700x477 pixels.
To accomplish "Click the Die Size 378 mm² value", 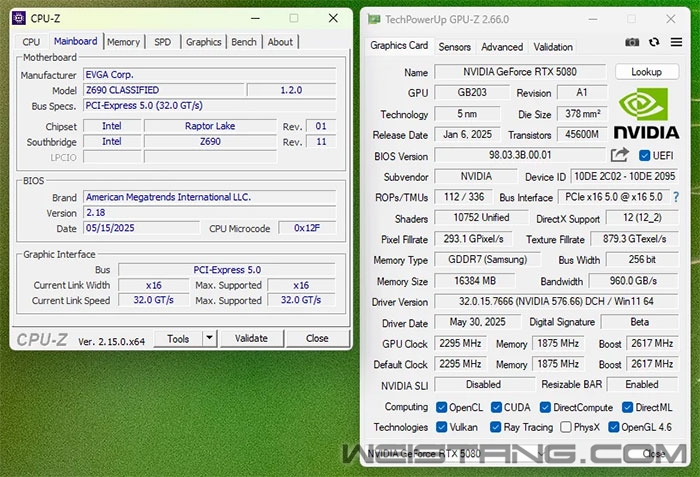I will point(582,113).
